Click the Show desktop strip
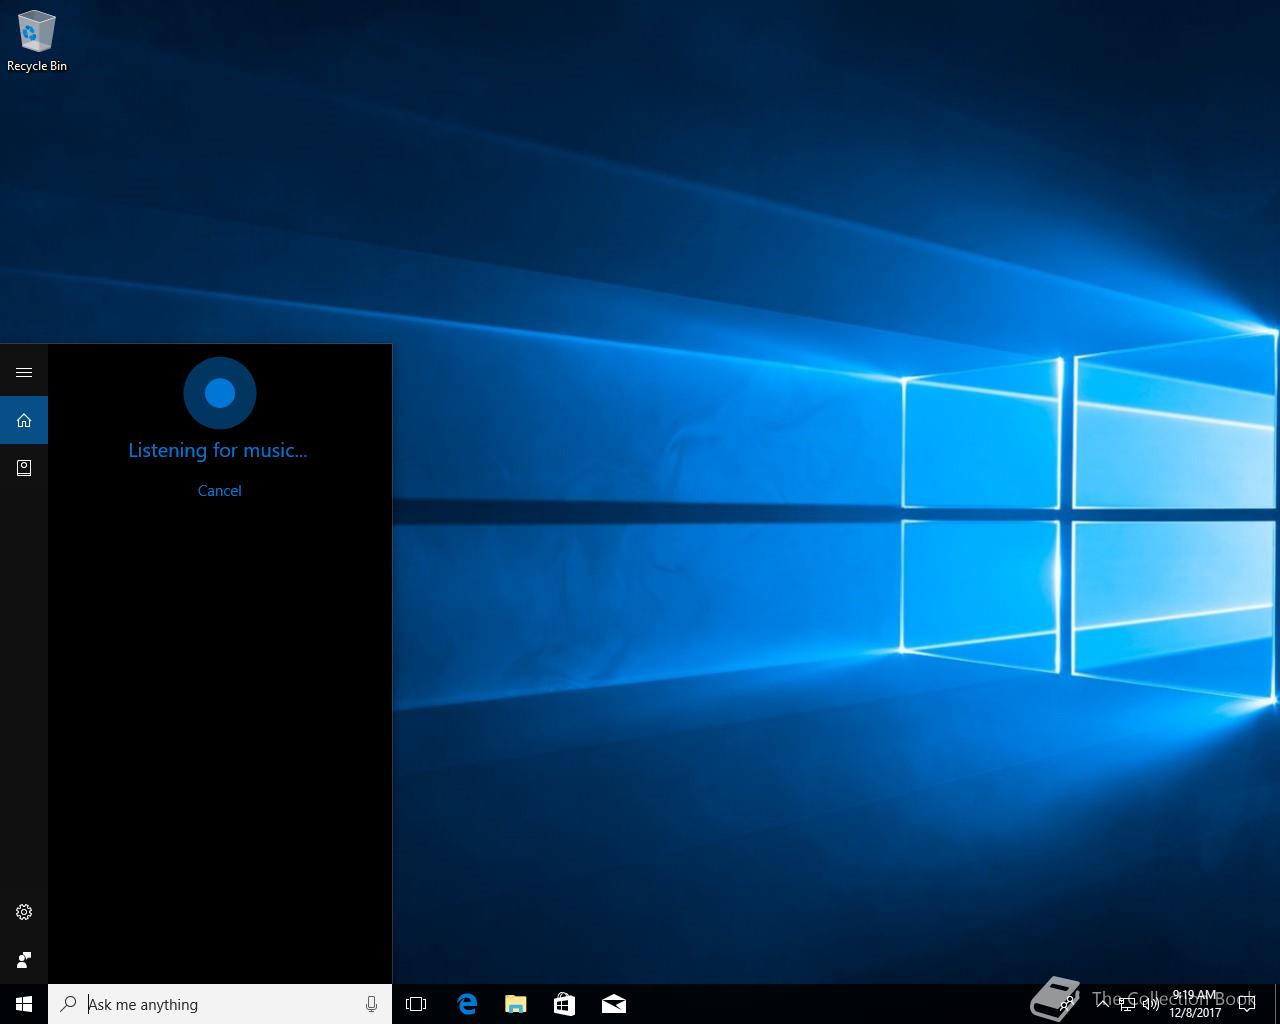 tap(1277, 1004)
